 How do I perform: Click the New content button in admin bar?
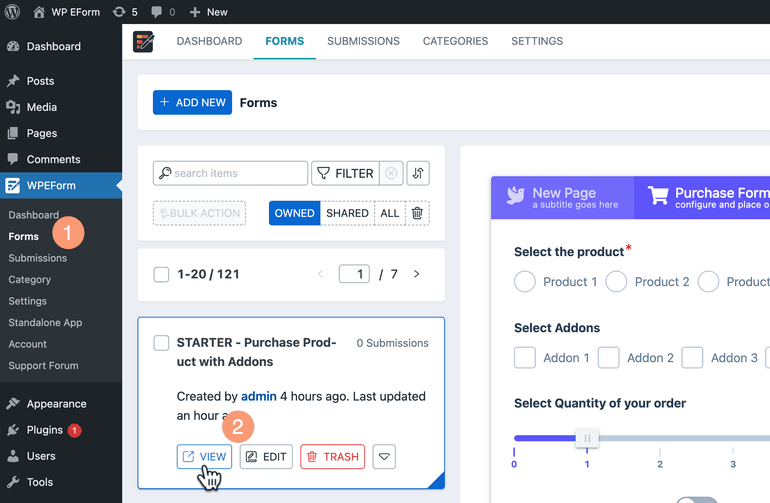click(x=209, y=12)
